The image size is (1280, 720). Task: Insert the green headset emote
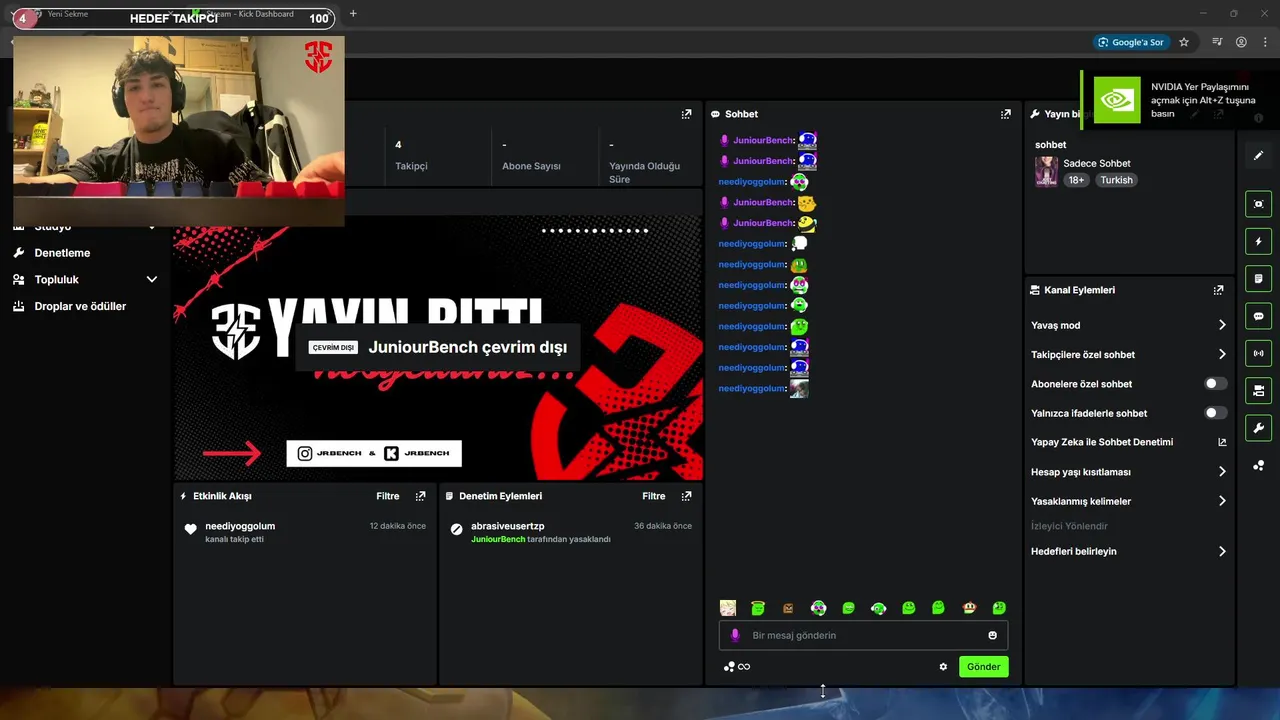pos(878,608)
